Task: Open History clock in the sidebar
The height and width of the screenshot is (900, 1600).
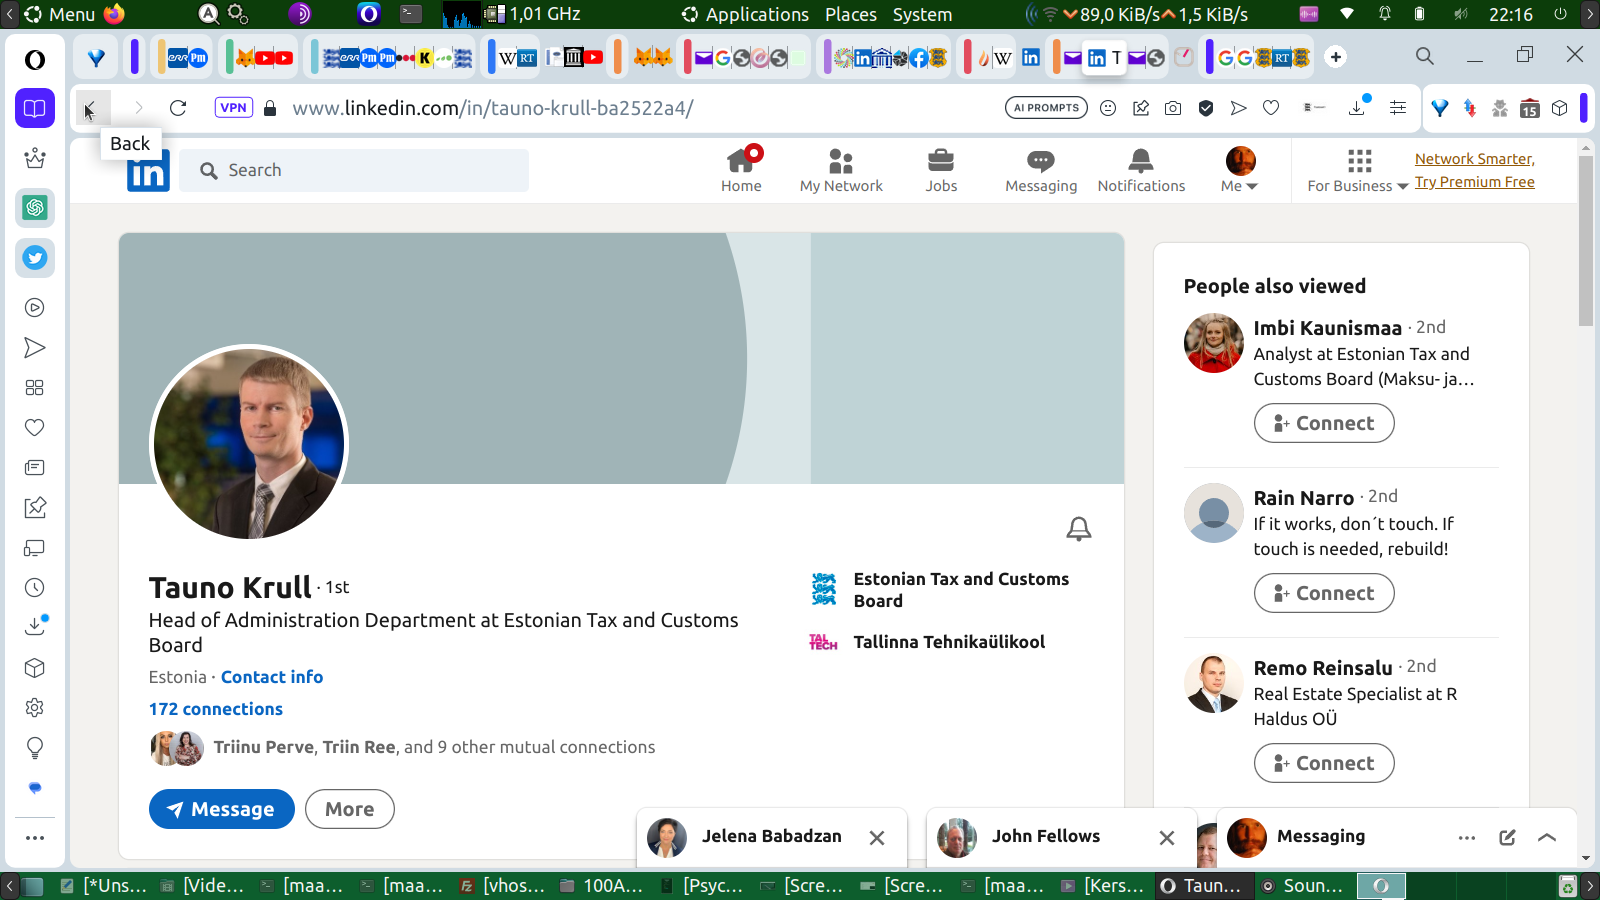Action: [35, 588]
